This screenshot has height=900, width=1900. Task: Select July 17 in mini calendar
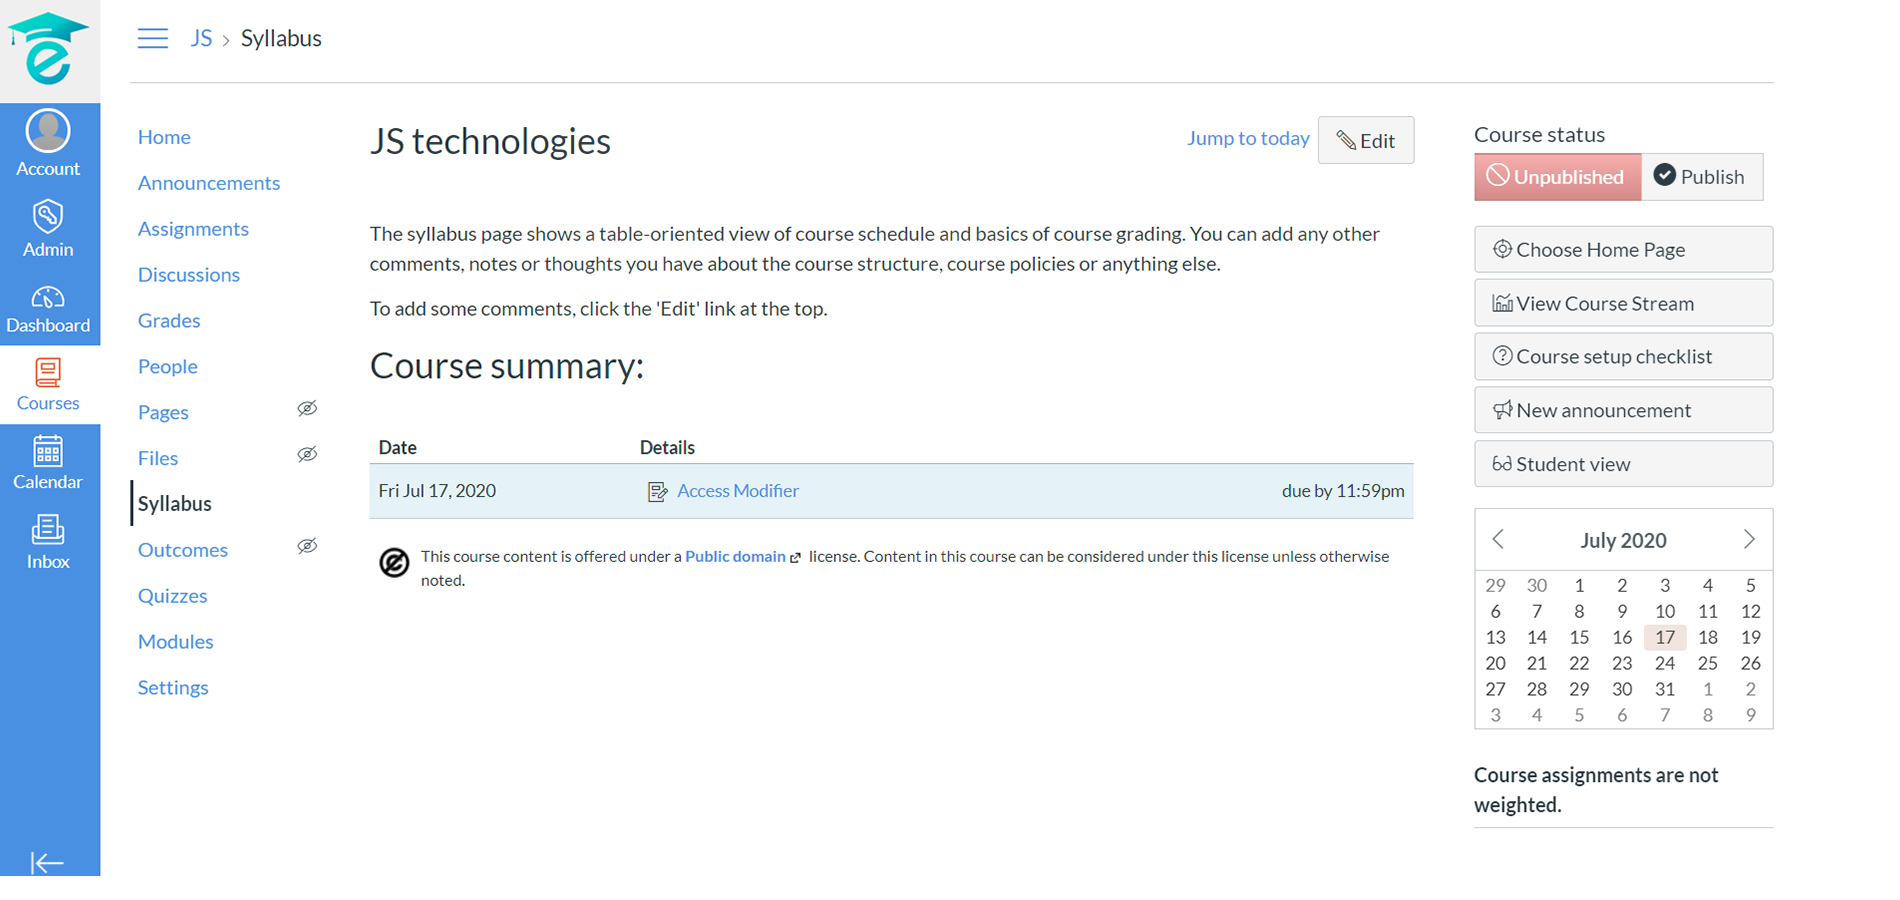coord(1664,638)
